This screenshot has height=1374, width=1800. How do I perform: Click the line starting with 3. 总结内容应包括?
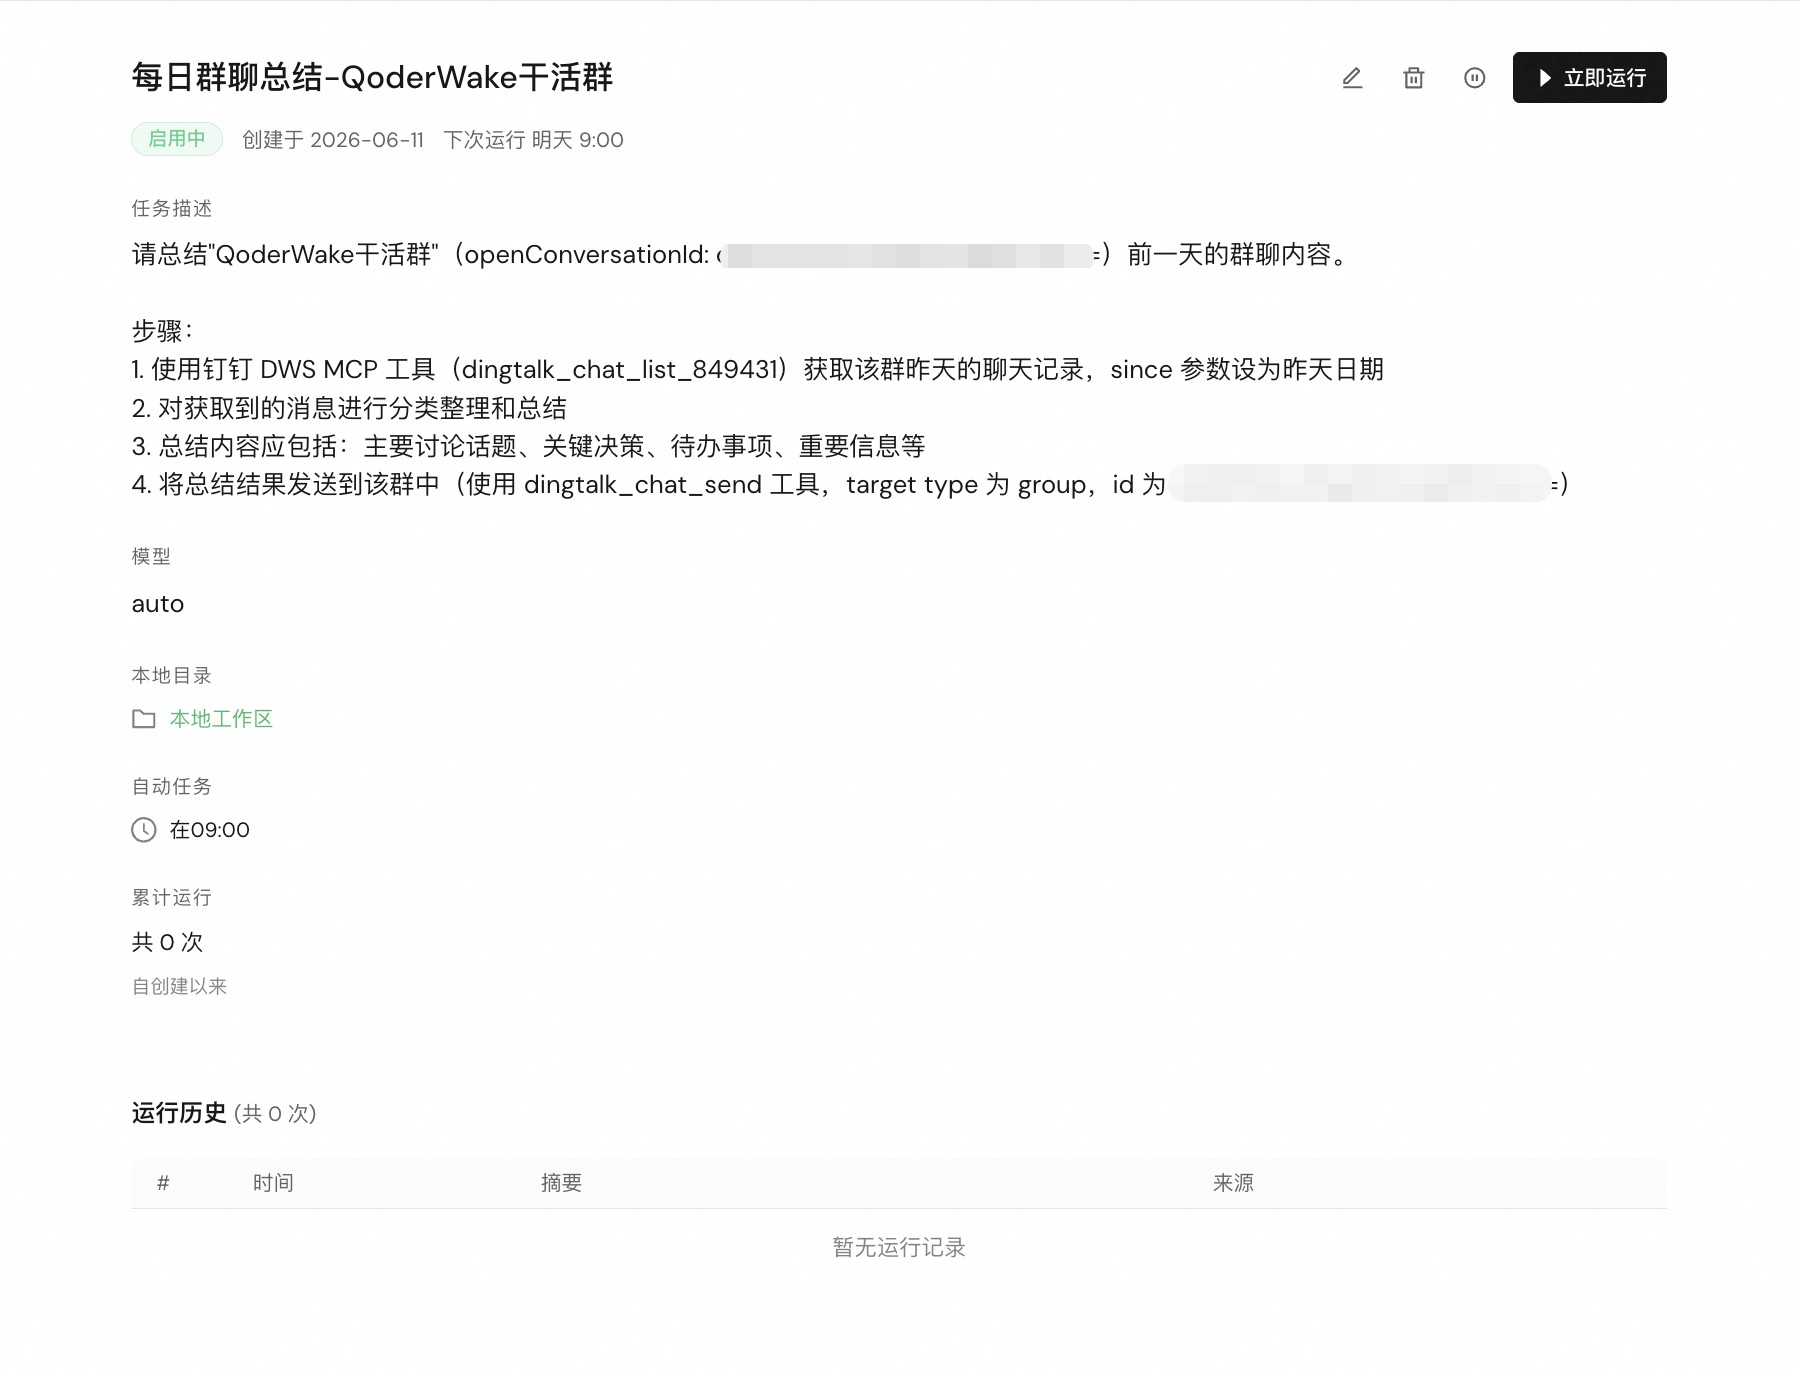tap(528, 446)
